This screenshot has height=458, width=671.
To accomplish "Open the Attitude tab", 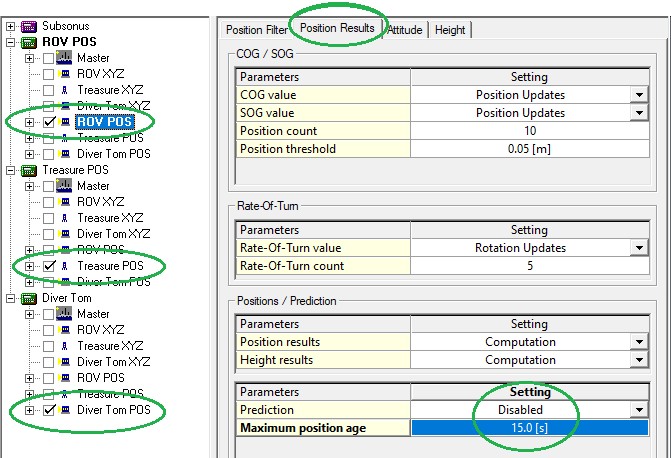I will tap(405, 30).
